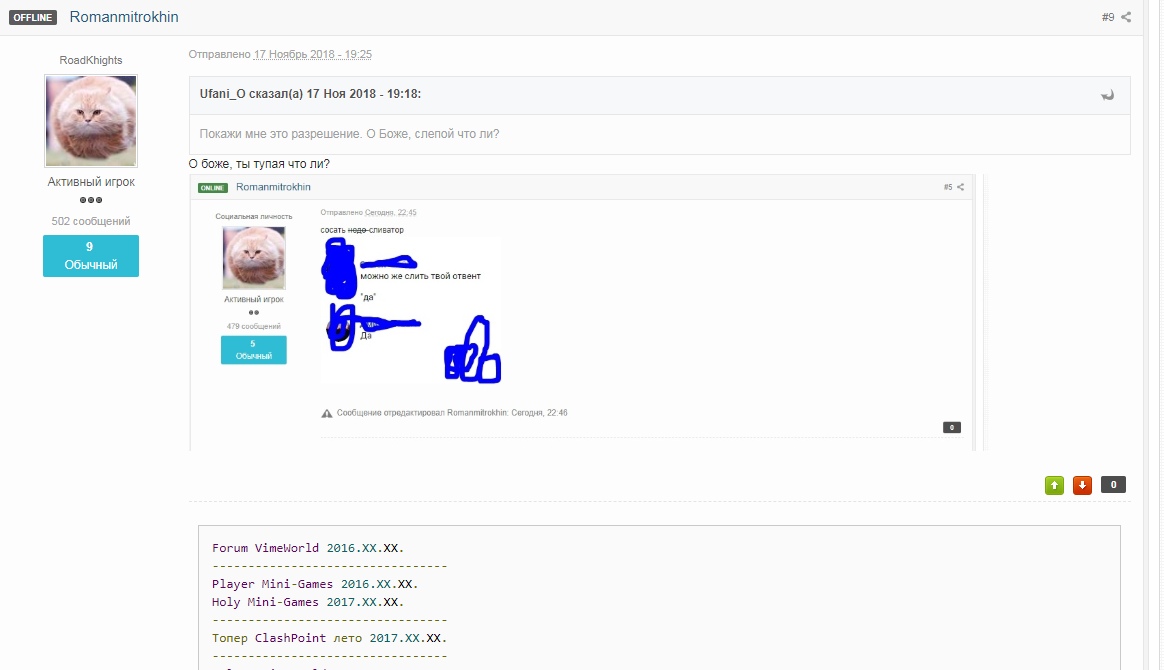Click the ONLINE badge in embedded screenshot
The height and width of the screenshot is (670, 1164).
click(x=212, y=188)
